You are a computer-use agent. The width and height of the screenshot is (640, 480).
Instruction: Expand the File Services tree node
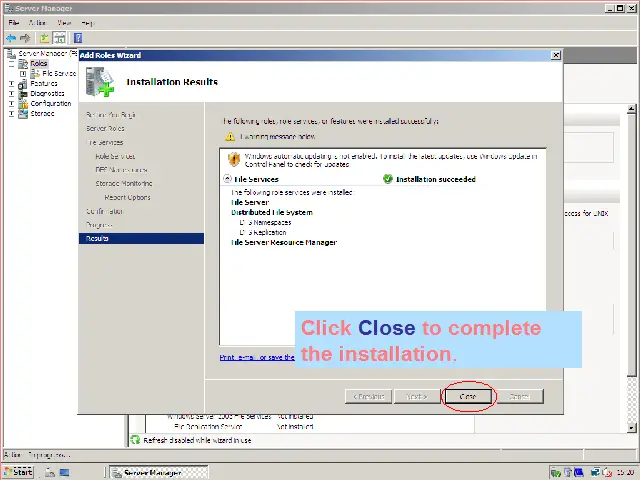click(23, 74)
